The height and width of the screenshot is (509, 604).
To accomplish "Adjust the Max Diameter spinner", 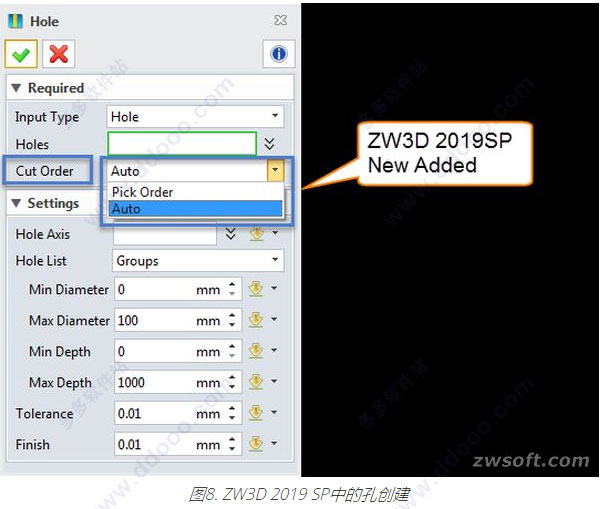I will coord(232,320).
